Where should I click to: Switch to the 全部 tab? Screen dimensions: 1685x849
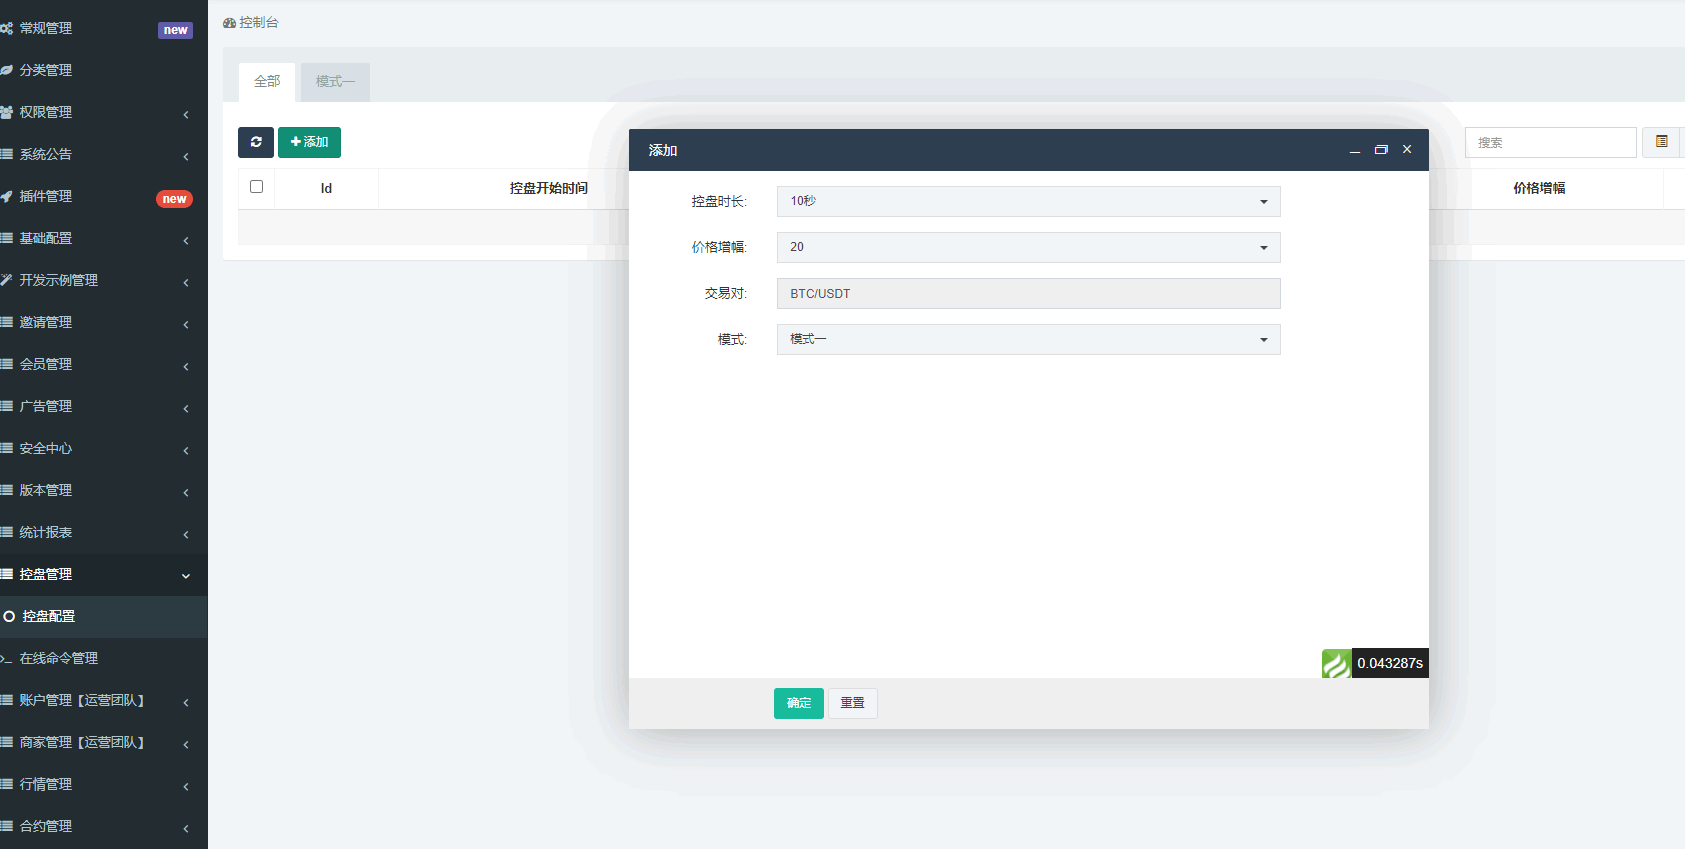[267, 82]
